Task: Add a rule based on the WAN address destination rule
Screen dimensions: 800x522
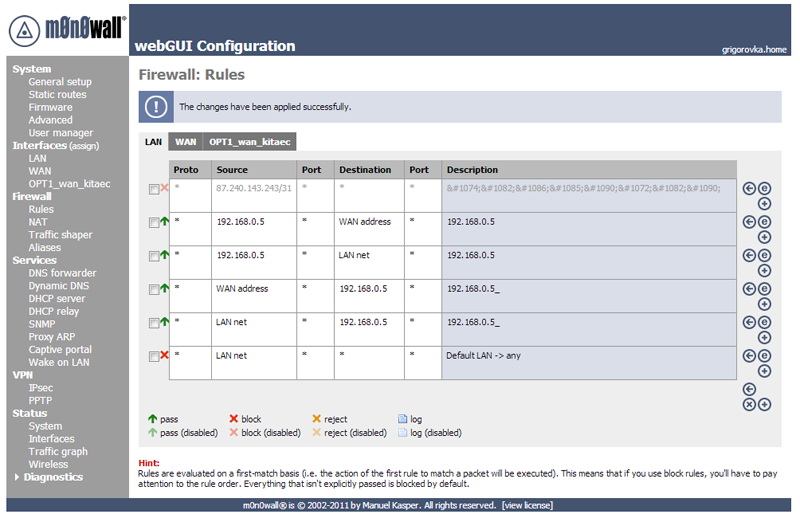Action: (x=764, y=237)
